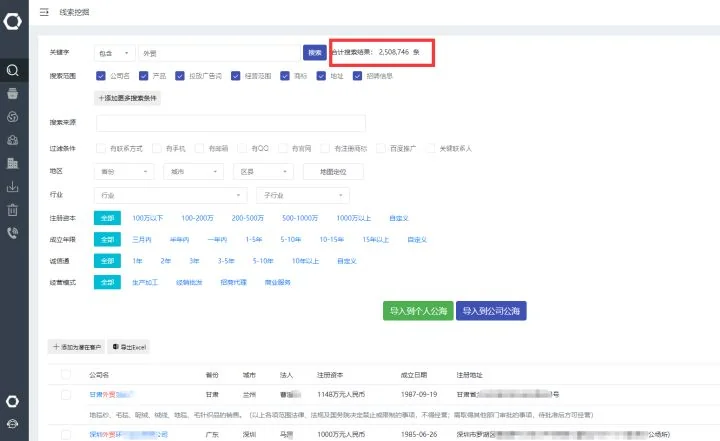Focus the 搜索来源 input field
720x441 pixels.
[231, 123]
